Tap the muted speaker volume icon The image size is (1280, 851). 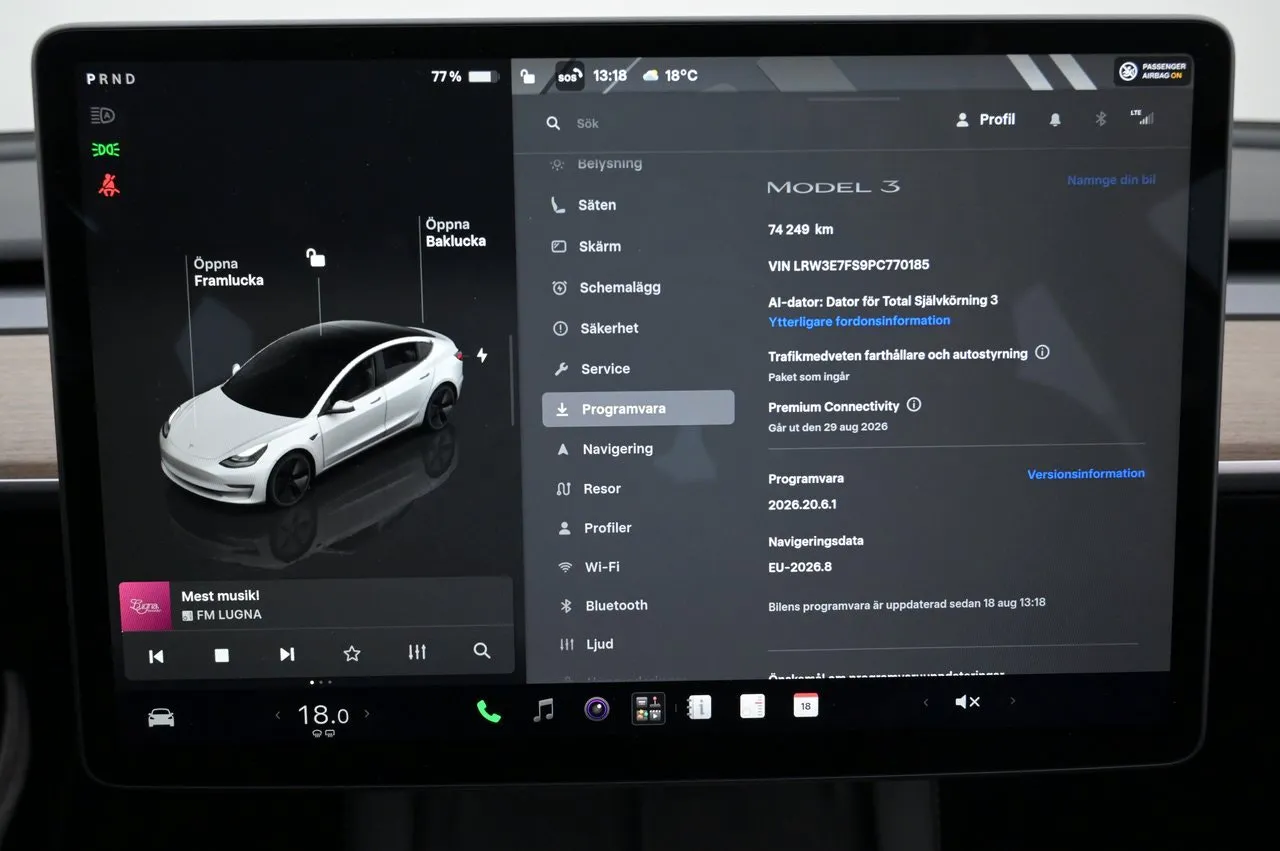click(x=967, y=702)
